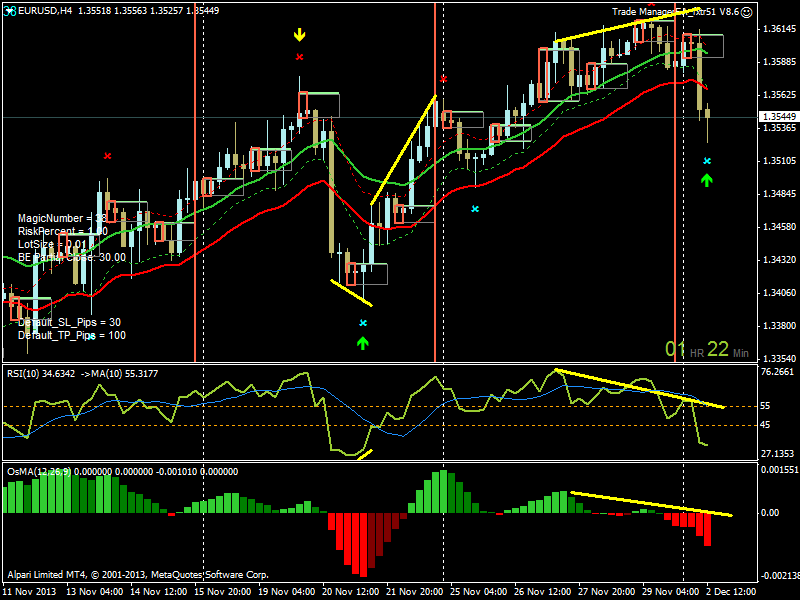Click the cyan cross above the 20 Nov green arrow
The width and height of the screenshot is (800, 600).
[x=363, y=323]
